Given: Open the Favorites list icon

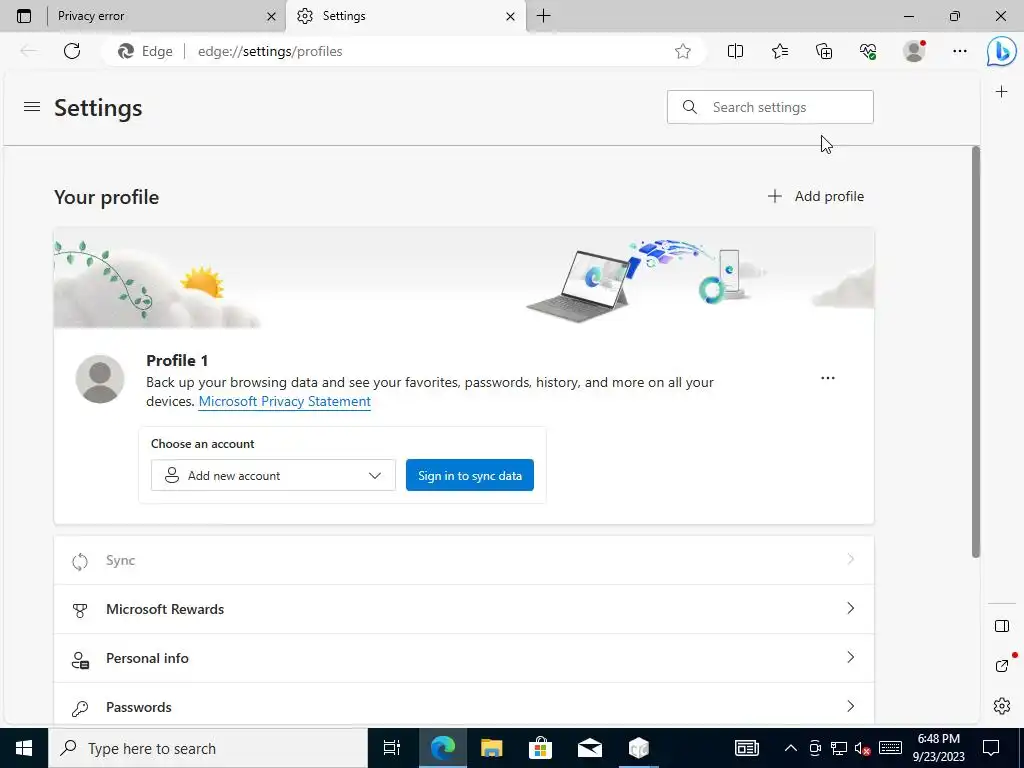Looking at the screenshot, I should pos(780,52).
